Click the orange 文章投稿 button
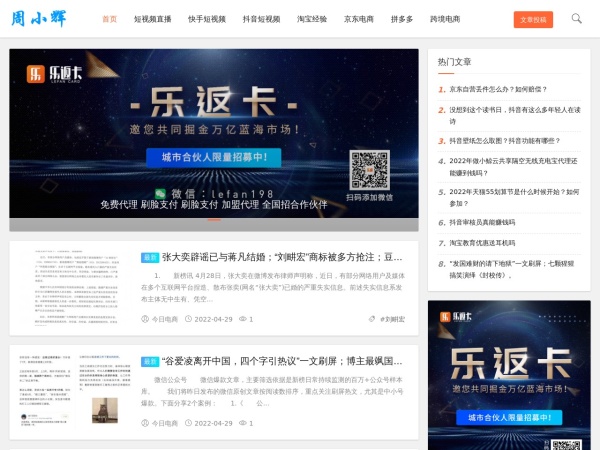 pos(533,20)
